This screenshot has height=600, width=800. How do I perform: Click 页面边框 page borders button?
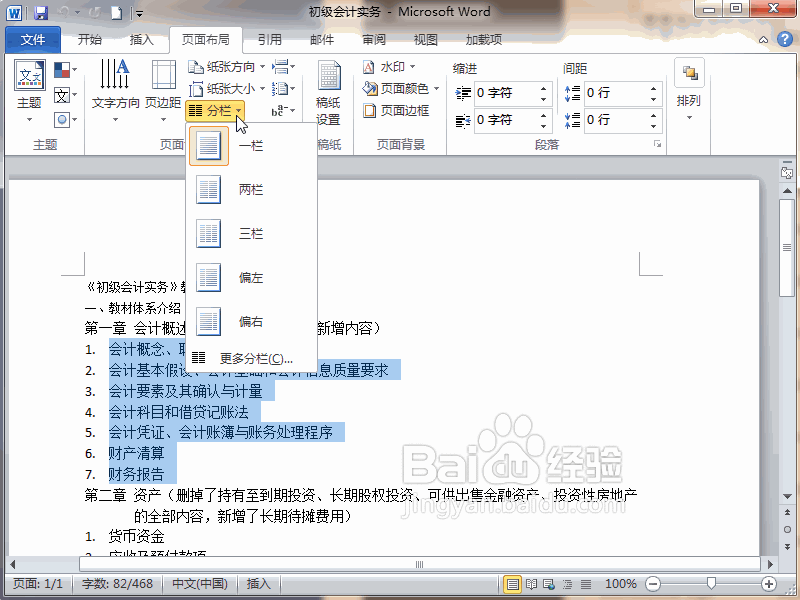[396, 110]
